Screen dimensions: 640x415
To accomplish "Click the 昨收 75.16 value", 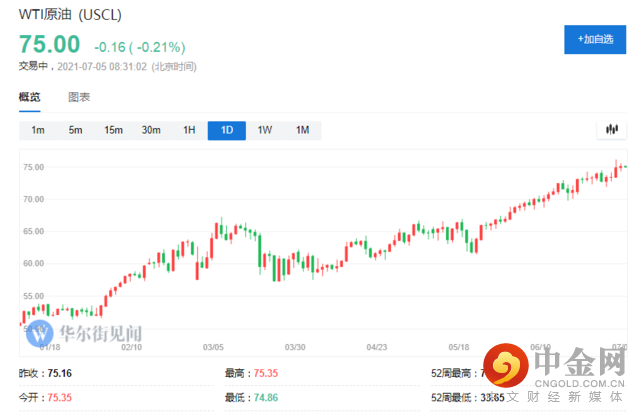I will tap(60, 373).
